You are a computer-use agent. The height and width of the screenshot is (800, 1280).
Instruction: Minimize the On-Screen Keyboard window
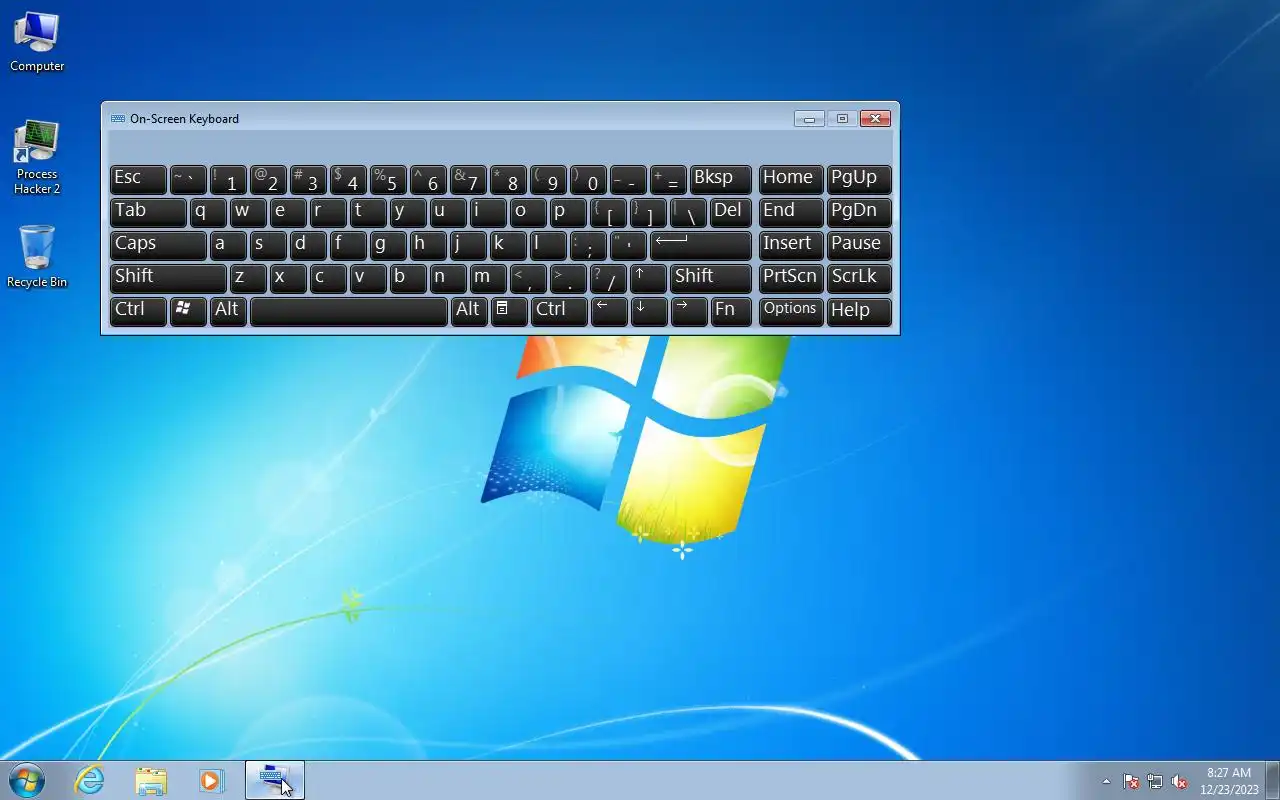point(809,118)
